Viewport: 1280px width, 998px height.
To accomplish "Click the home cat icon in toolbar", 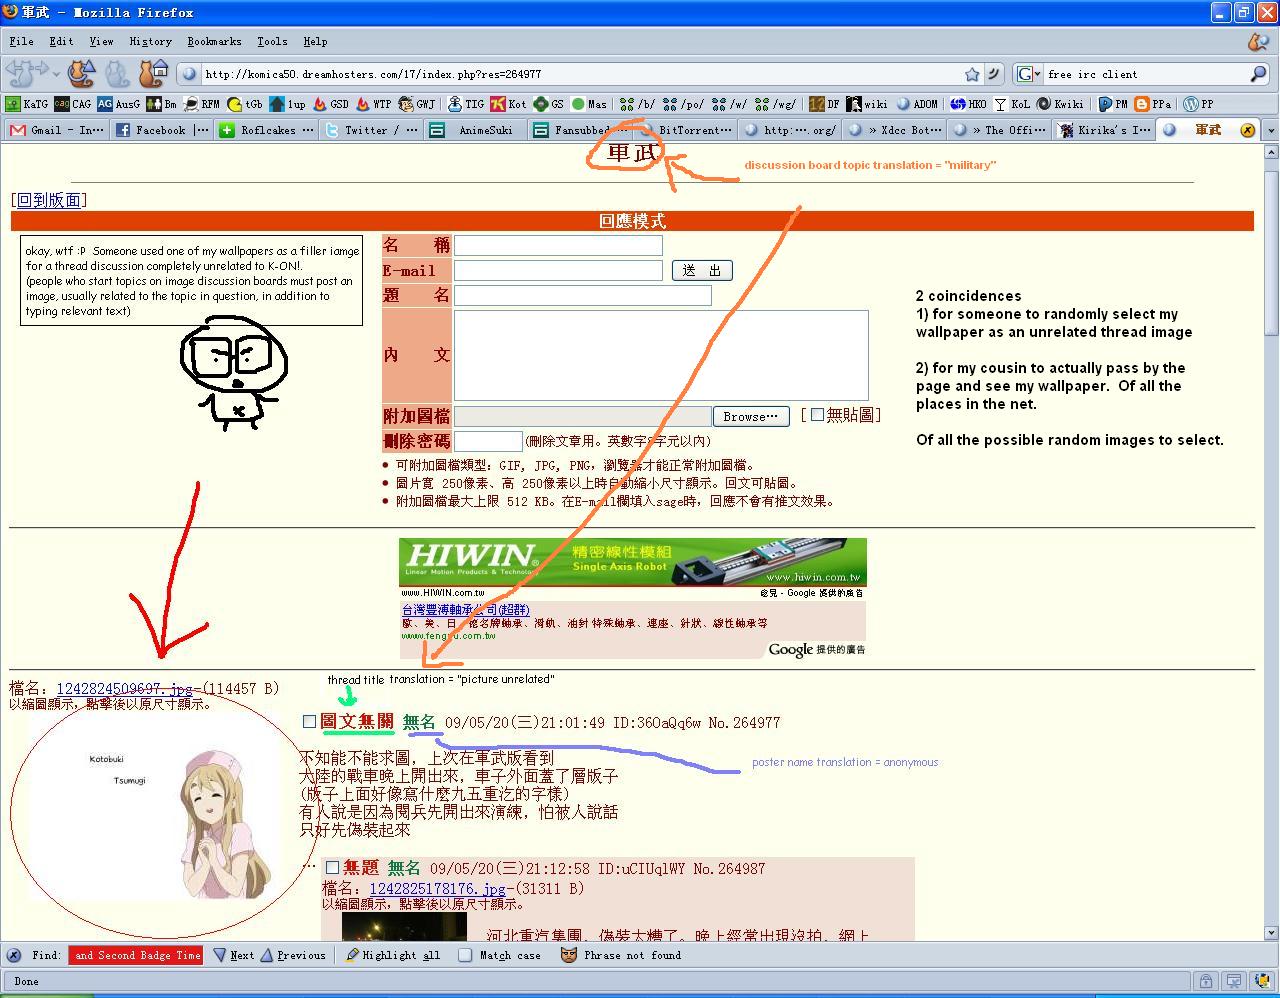I will [152, 73].
